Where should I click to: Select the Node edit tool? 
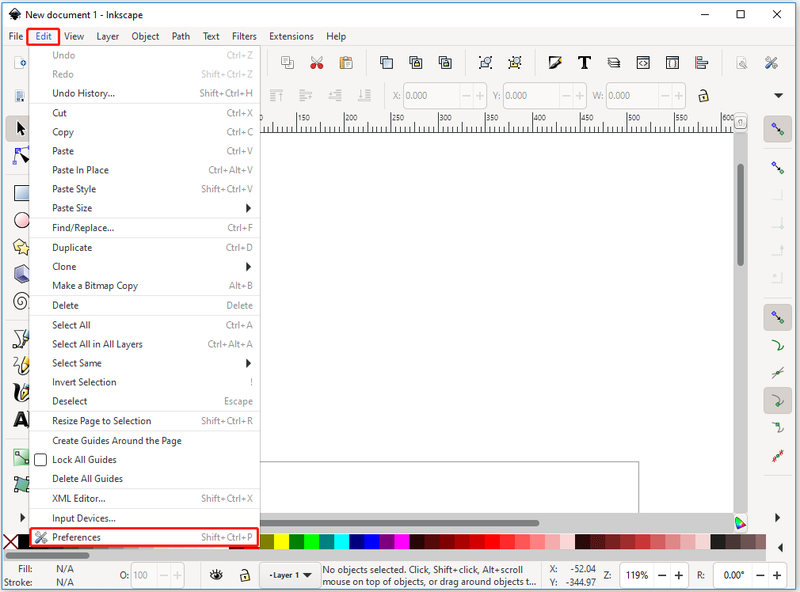click(x=21, y=156)
